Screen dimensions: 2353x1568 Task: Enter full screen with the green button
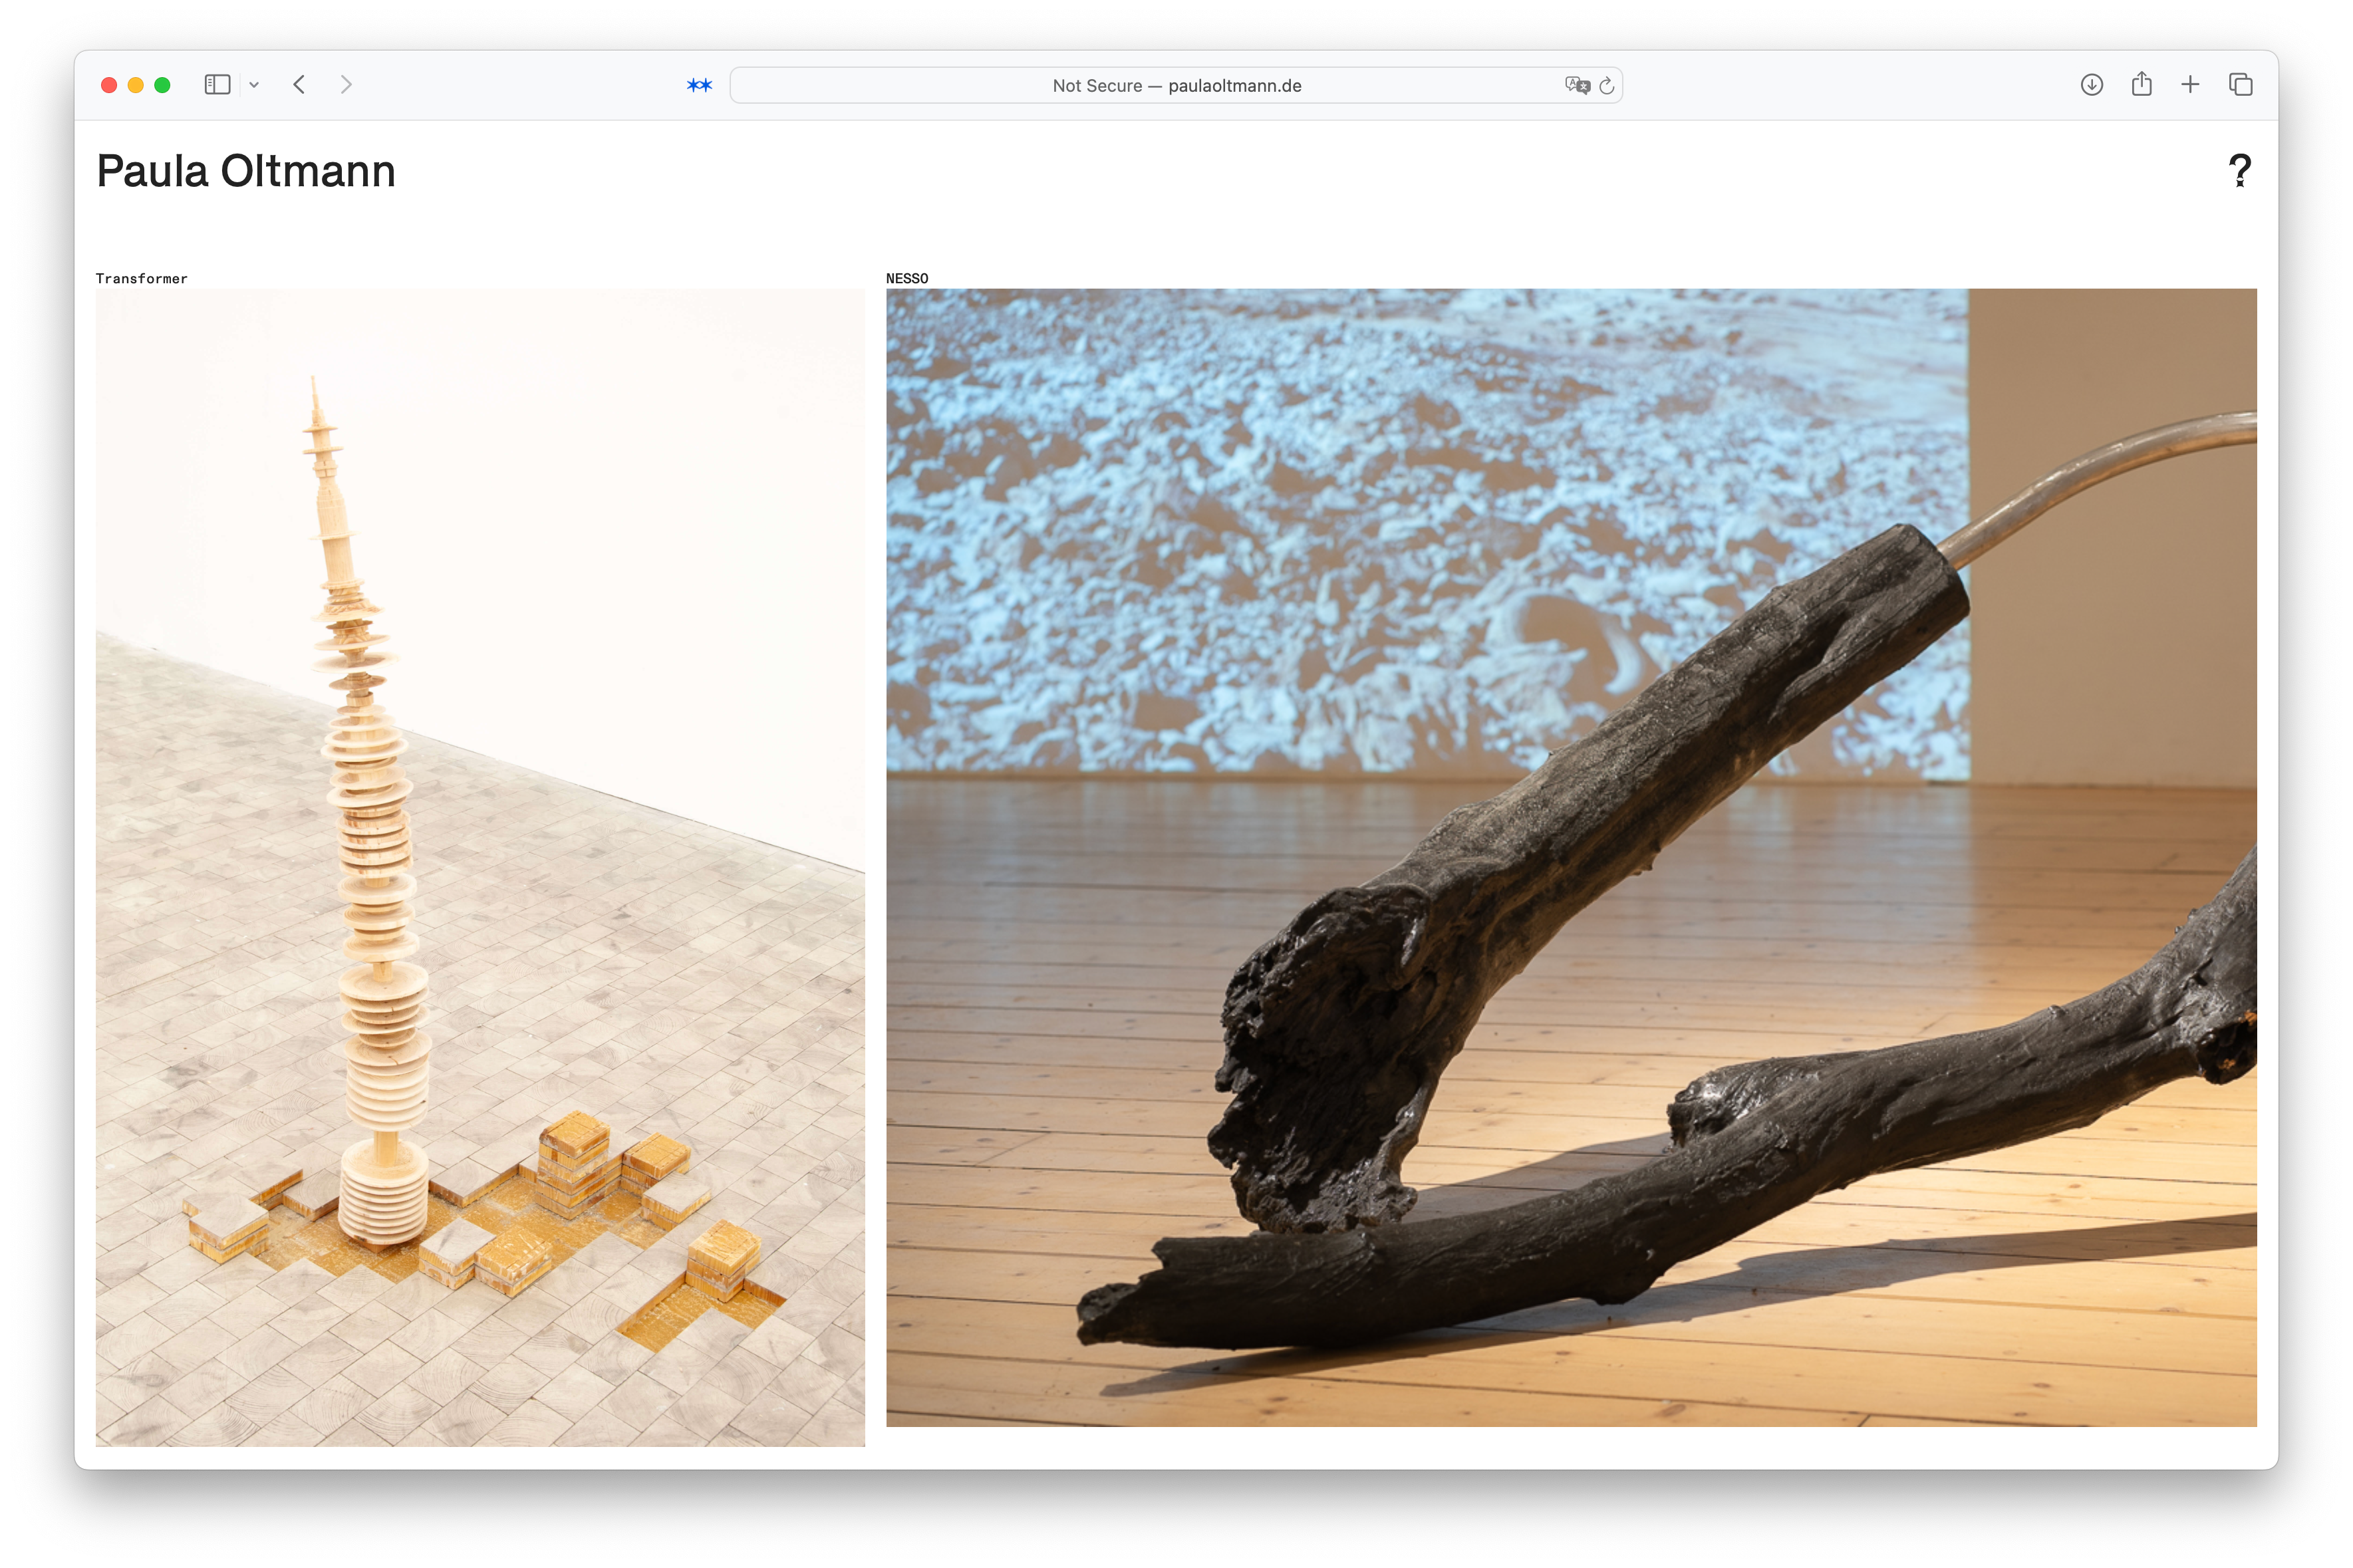click(162, 85)
